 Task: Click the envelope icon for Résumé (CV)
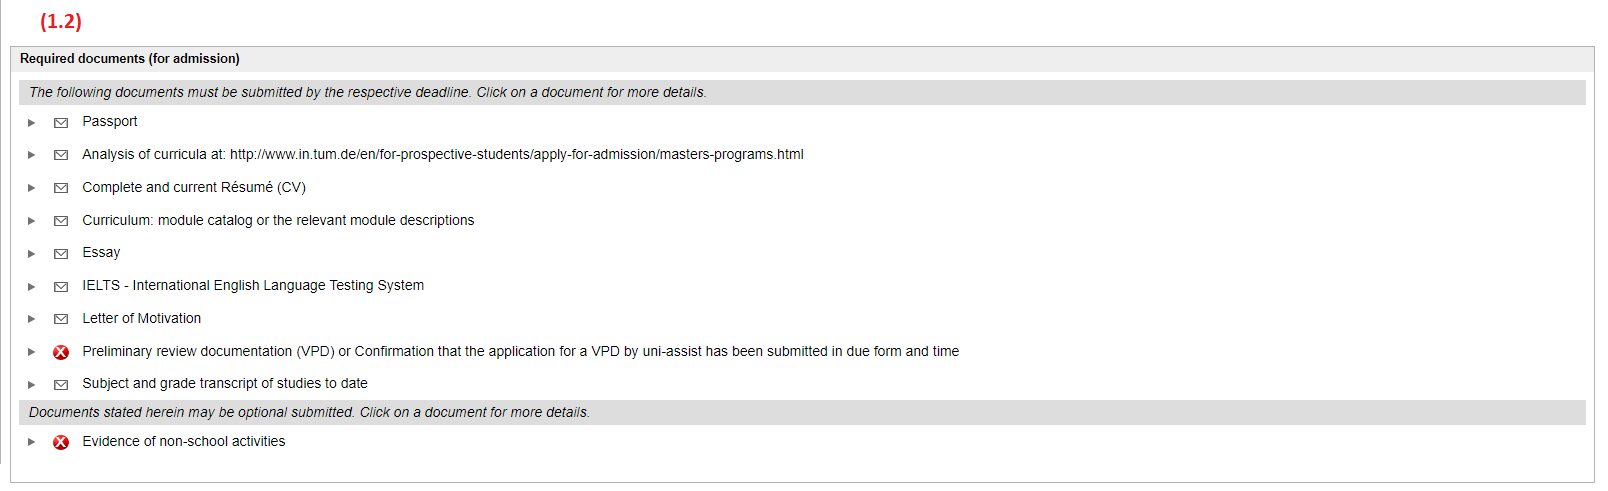click(x=61, y=188)
